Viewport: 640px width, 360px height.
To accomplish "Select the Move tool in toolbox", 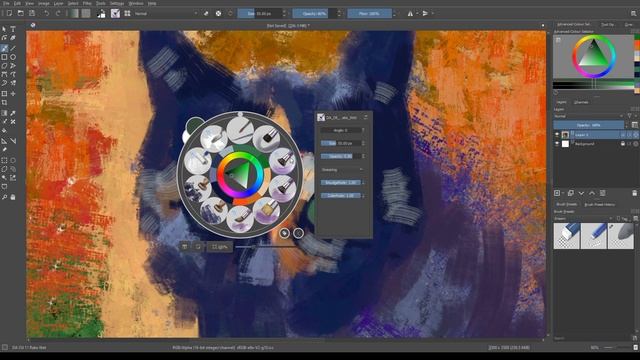I will tap(13, 93).
